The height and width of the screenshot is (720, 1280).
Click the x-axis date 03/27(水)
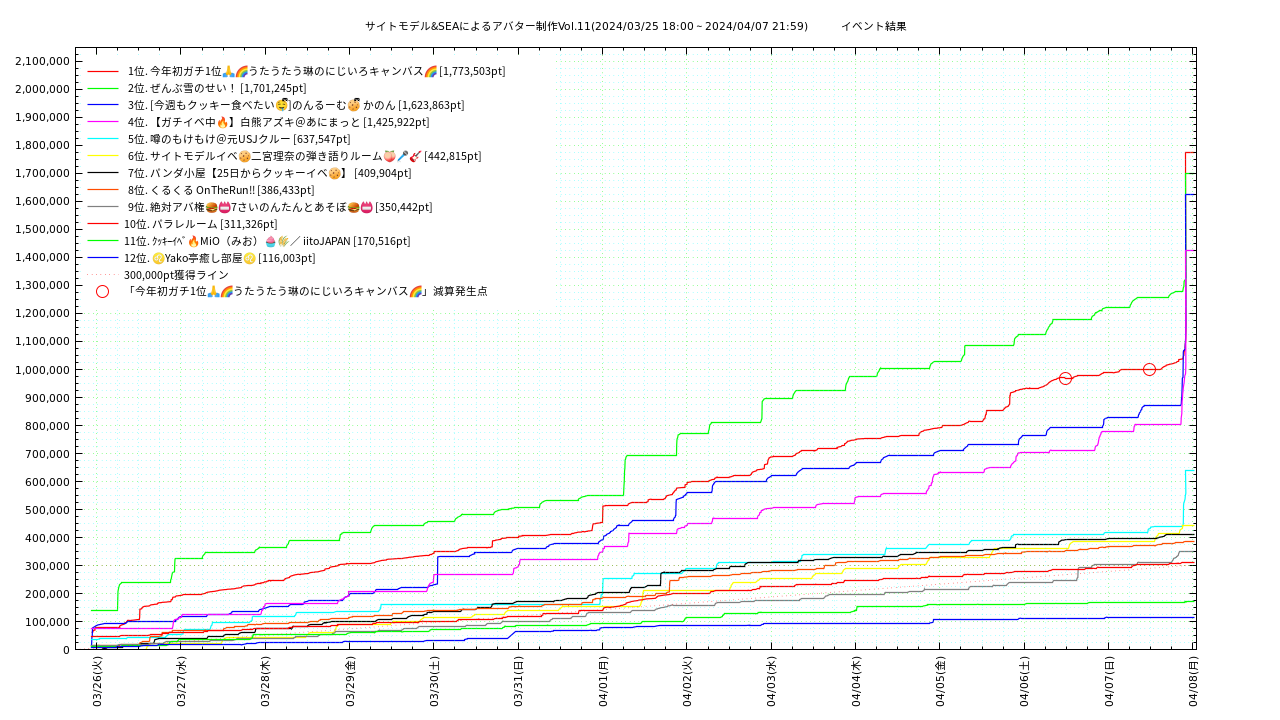click(181, 682)
